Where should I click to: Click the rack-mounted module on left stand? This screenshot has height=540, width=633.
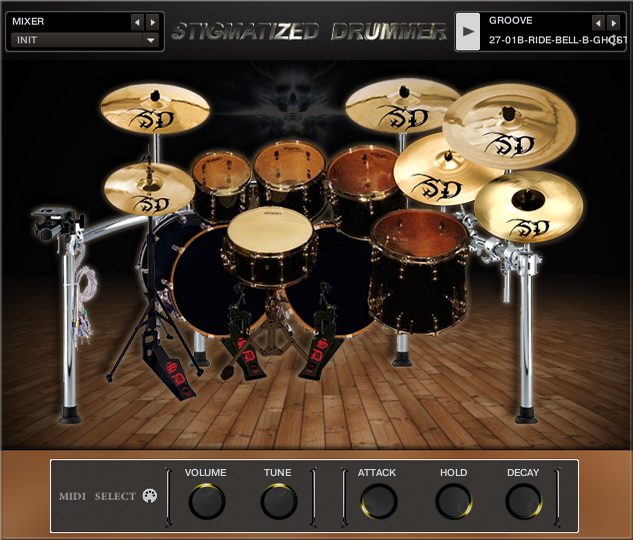(57, 223)
